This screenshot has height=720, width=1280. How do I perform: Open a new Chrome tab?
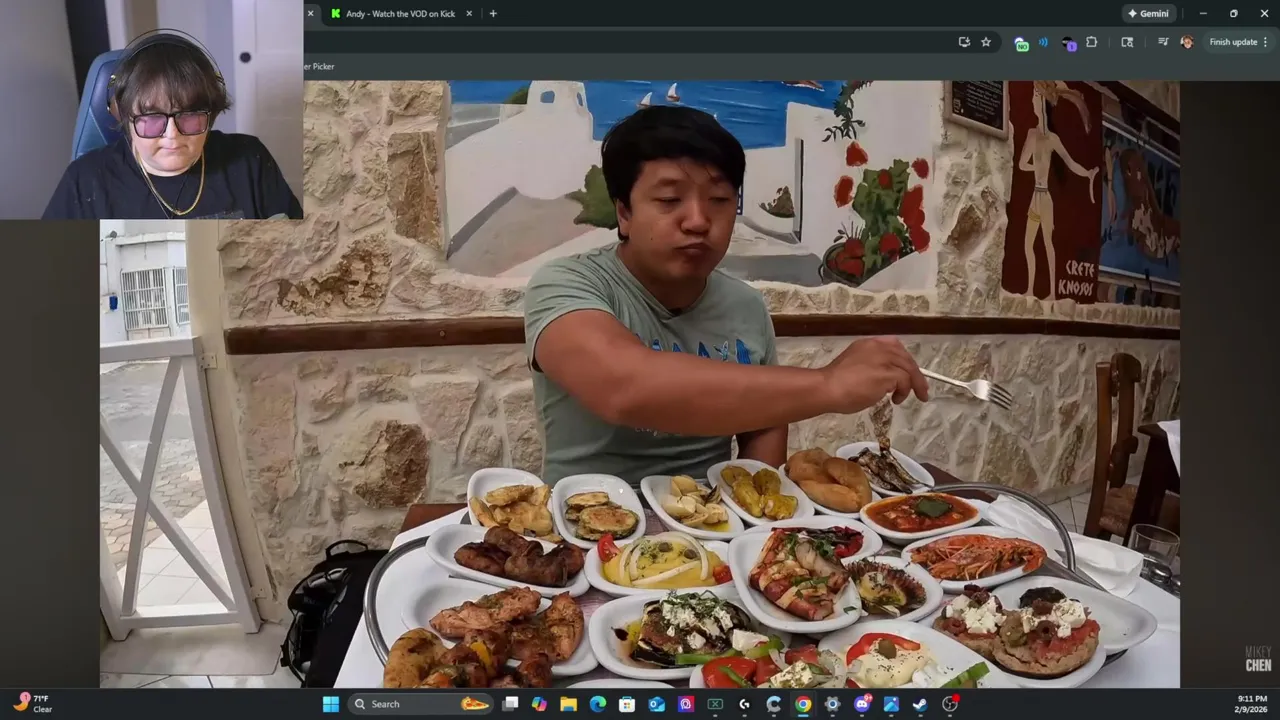point(493,14)
